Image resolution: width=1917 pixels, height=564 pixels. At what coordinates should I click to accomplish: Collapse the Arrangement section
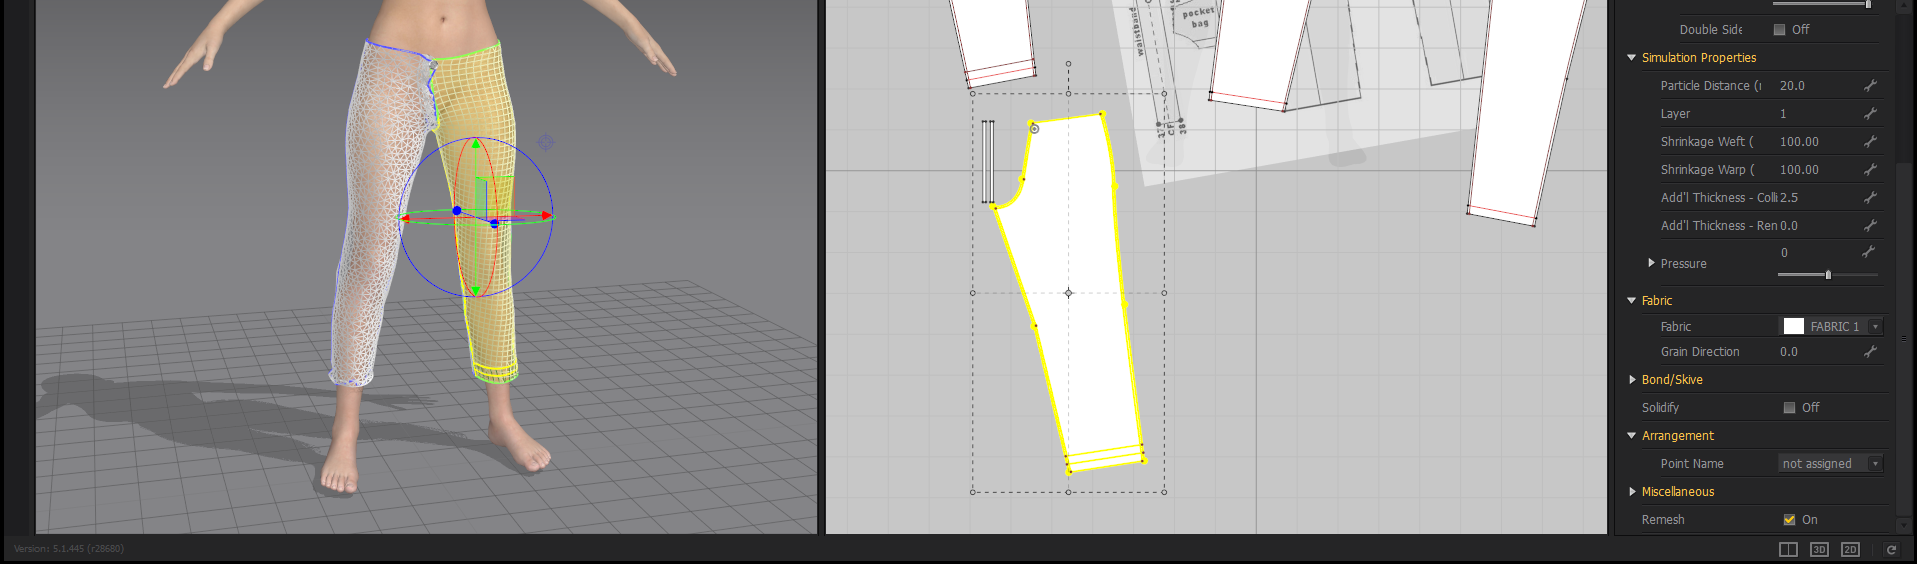pyautogui.click(x=1632, y=436)
